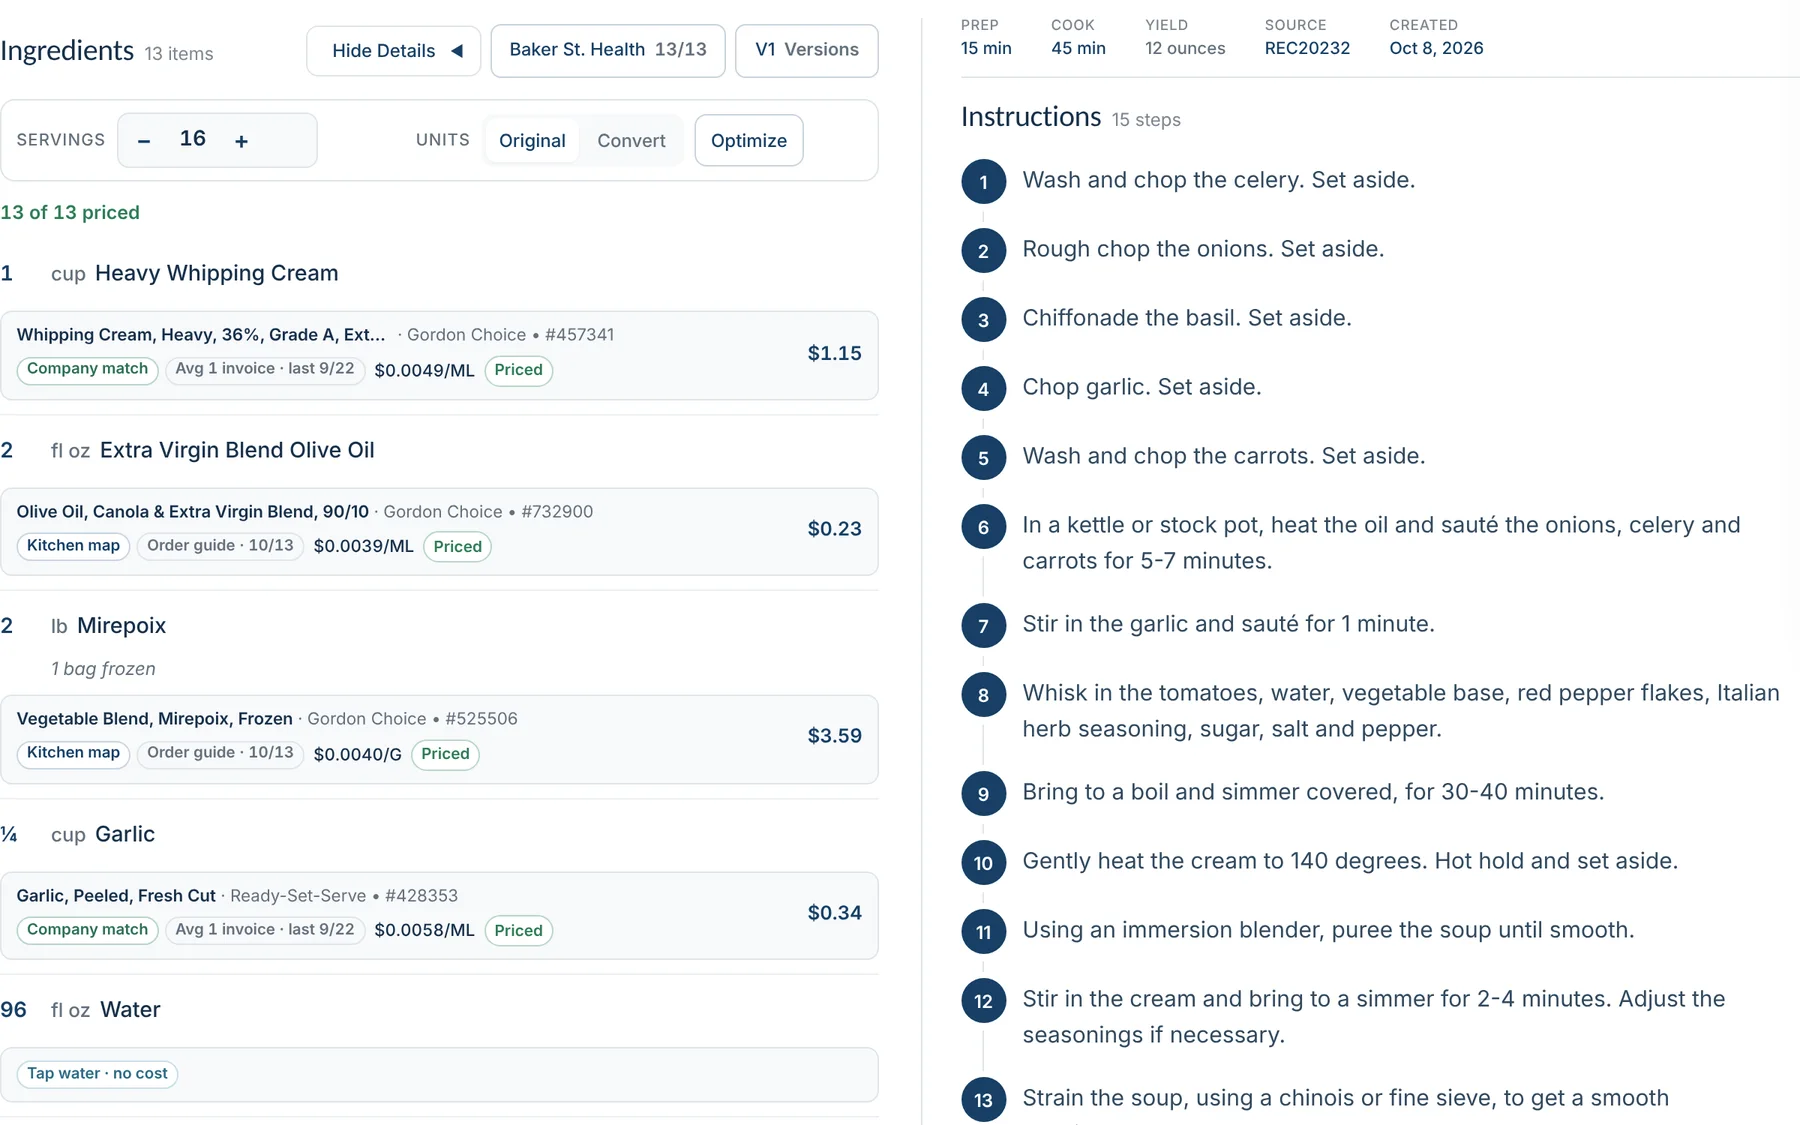Click step 12 circle marker
This screenshot has height=1125, width=1800.
(984, 1001)
